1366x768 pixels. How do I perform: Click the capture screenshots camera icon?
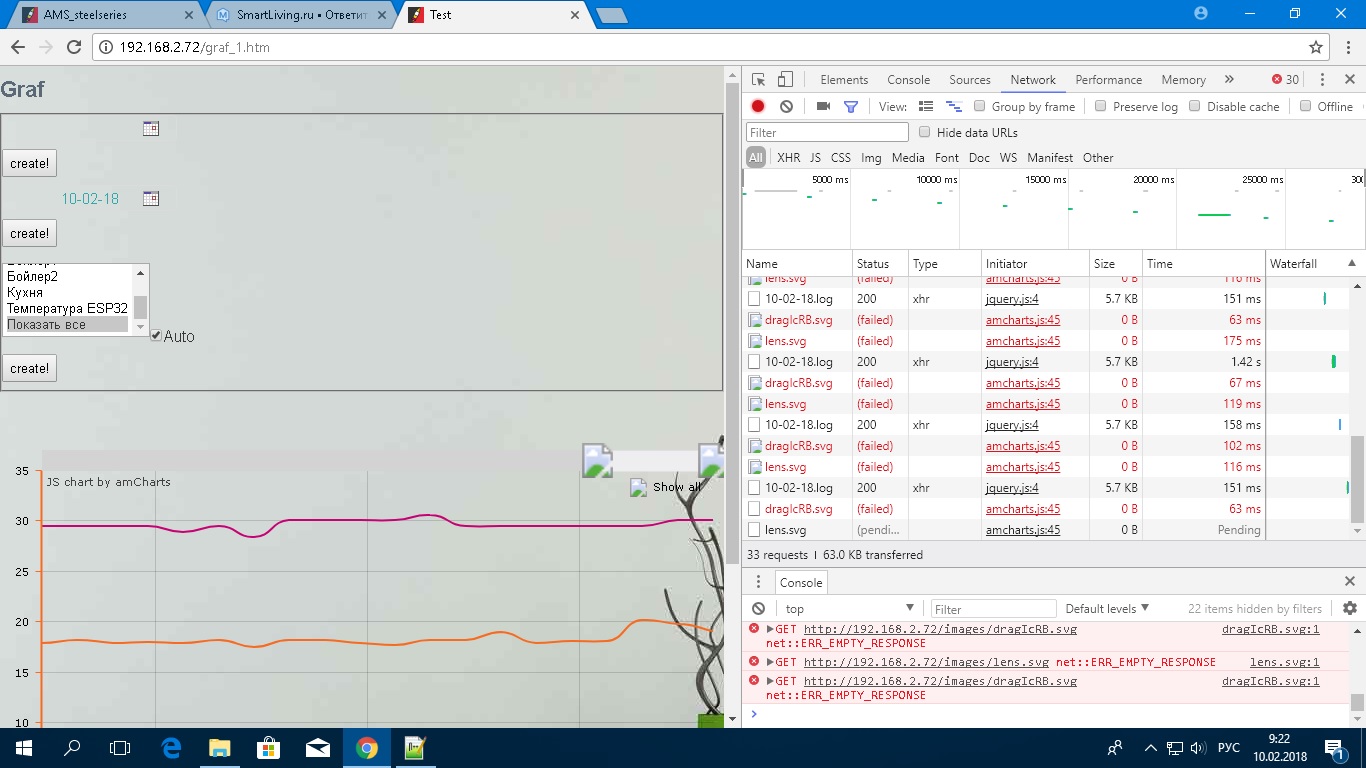tap(823, 107)
